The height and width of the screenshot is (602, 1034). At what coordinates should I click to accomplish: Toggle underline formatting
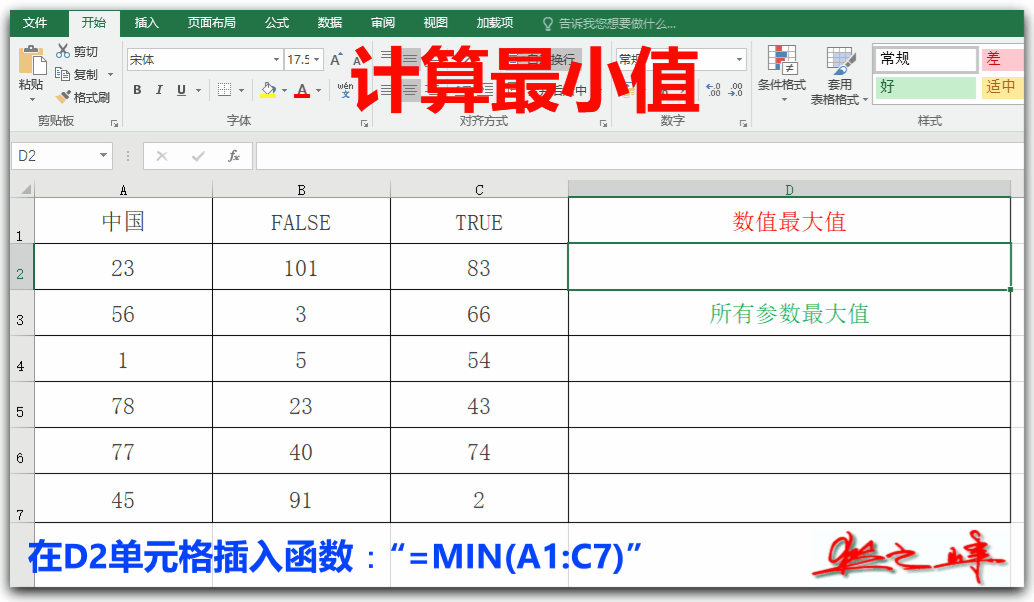click(181, 90)
